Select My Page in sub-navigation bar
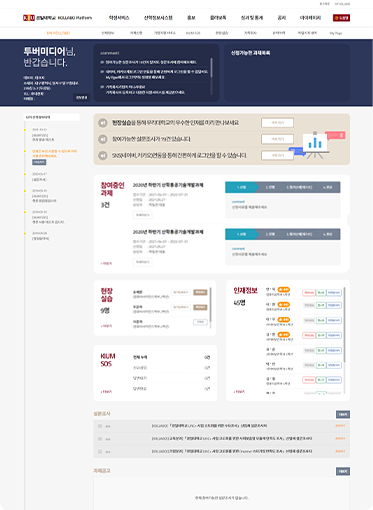373x510 pixels. pyautogui.click(x=336, y=33)
